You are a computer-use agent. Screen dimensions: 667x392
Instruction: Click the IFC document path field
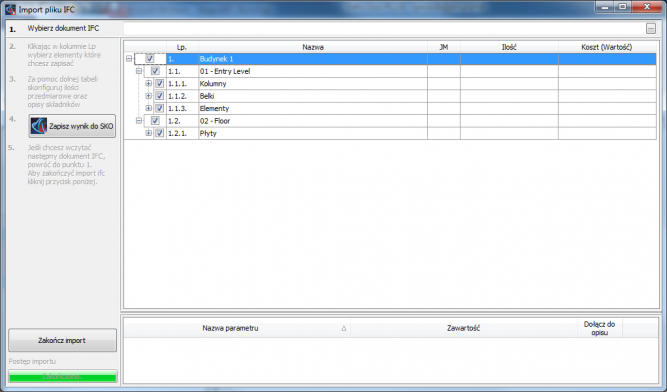[384, 28]
